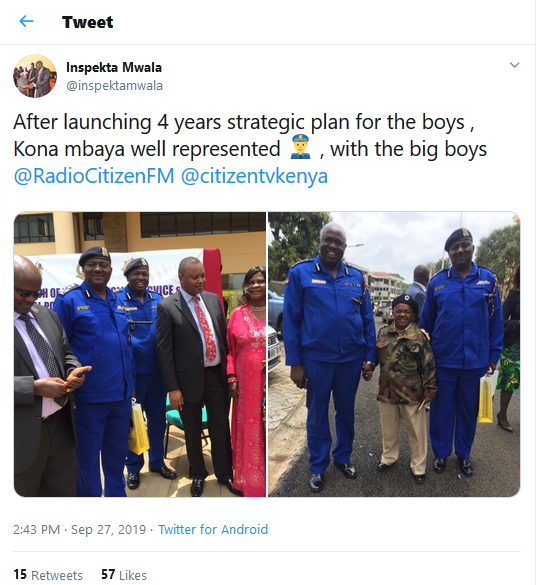
Task: Open Inspekta Mwala's profile avatar
Action: 35,76
